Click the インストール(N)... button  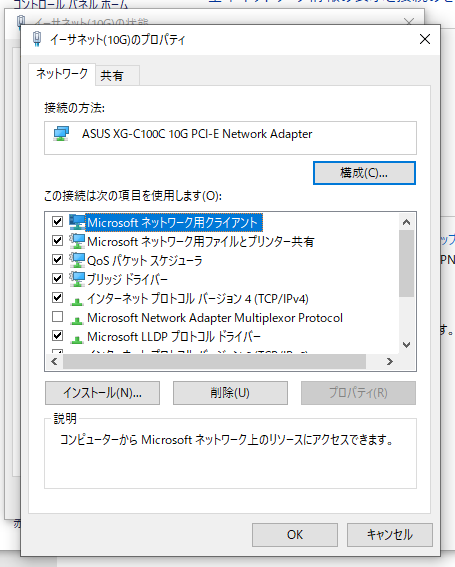[102, 393]
